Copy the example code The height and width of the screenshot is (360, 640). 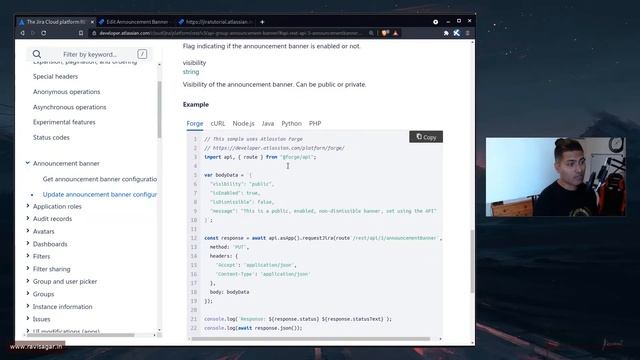click(x=426, y=137)
